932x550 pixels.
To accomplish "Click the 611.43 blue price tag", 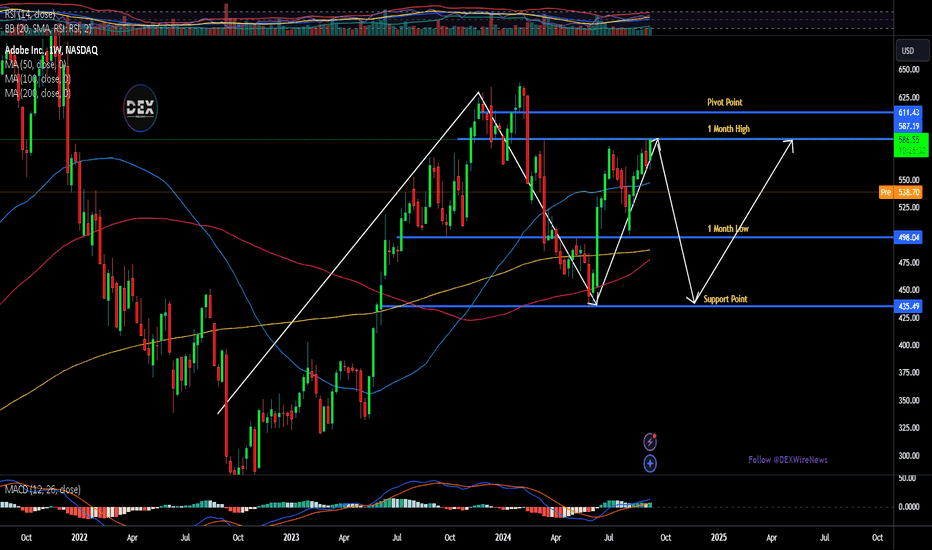I will [x=908, y=112].
